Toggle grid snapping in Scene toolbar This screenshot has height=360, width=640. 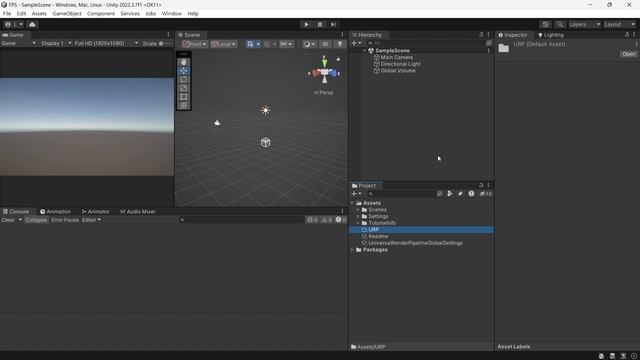(267, 44)
